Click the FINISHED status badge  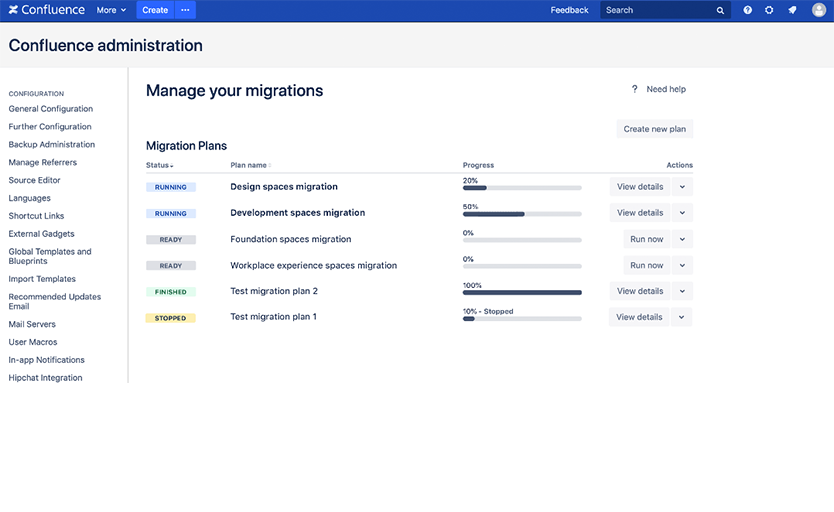pyautogui.click(x=171, y=292)
